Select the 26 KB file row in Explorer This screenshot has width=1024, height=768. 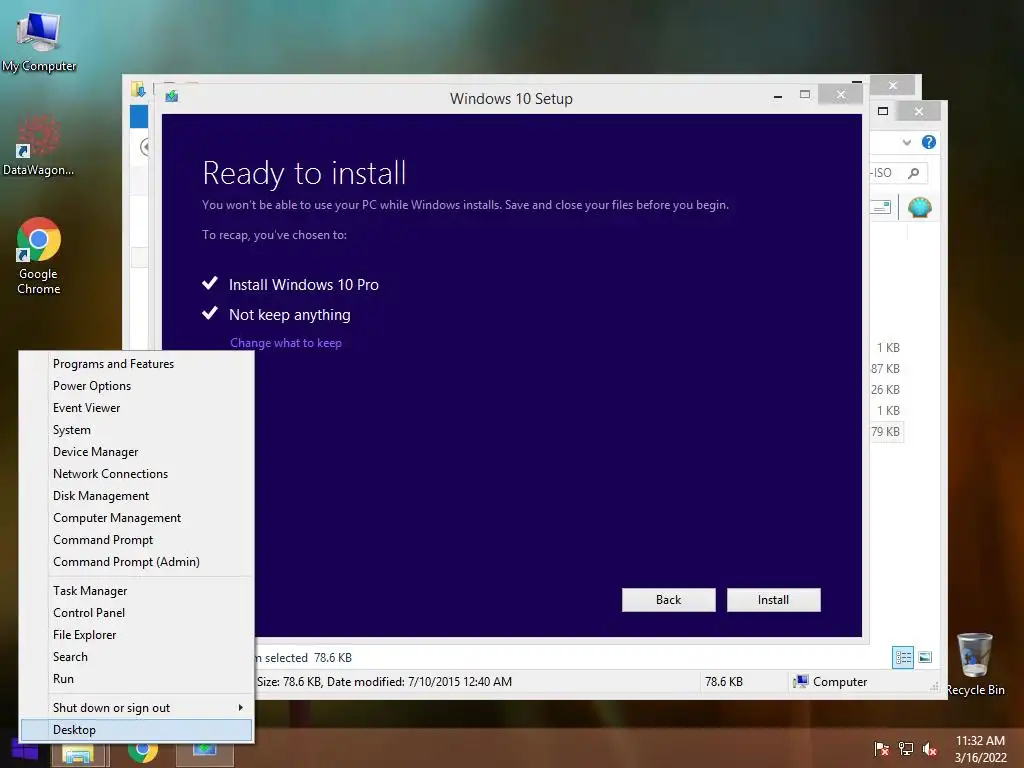coord(886,389)
